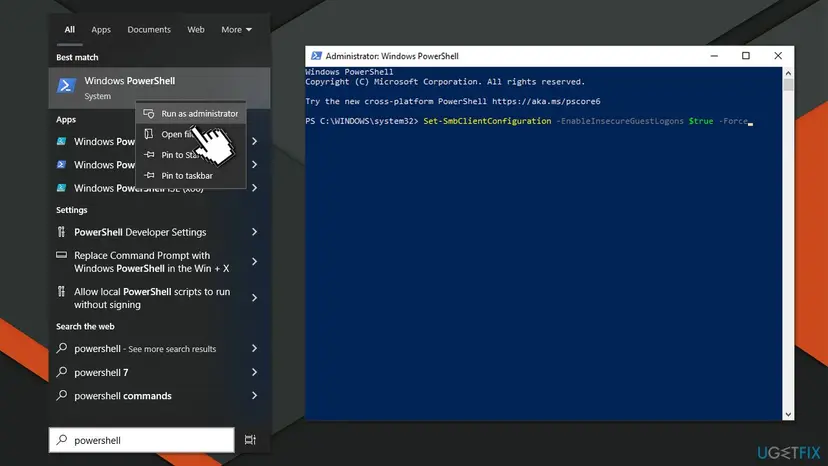Click the https://aka.ms/pscore6 URL in PowerShell
The width and height of the screenshot is (828, 466).
tap(546, 101)
